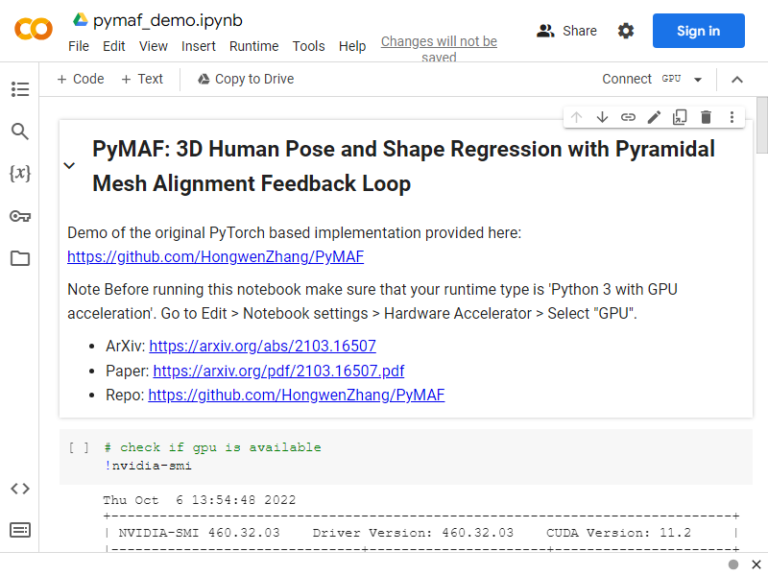This screenshot has width=768, height=576.
Task: Click the '# check if gpu is available' comment
Action: click(x=213, y=447)
